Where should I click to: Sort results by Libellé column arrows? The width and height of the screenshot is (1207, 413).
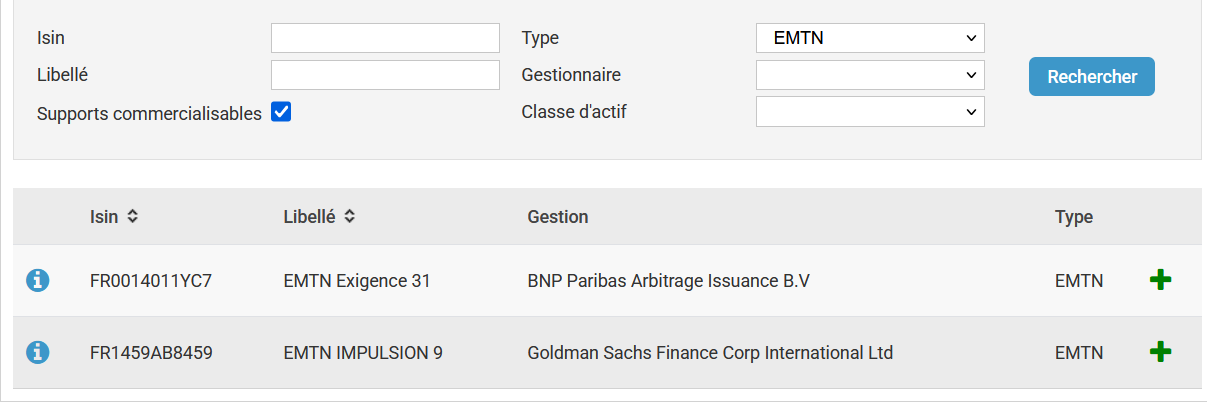point(349,217)
